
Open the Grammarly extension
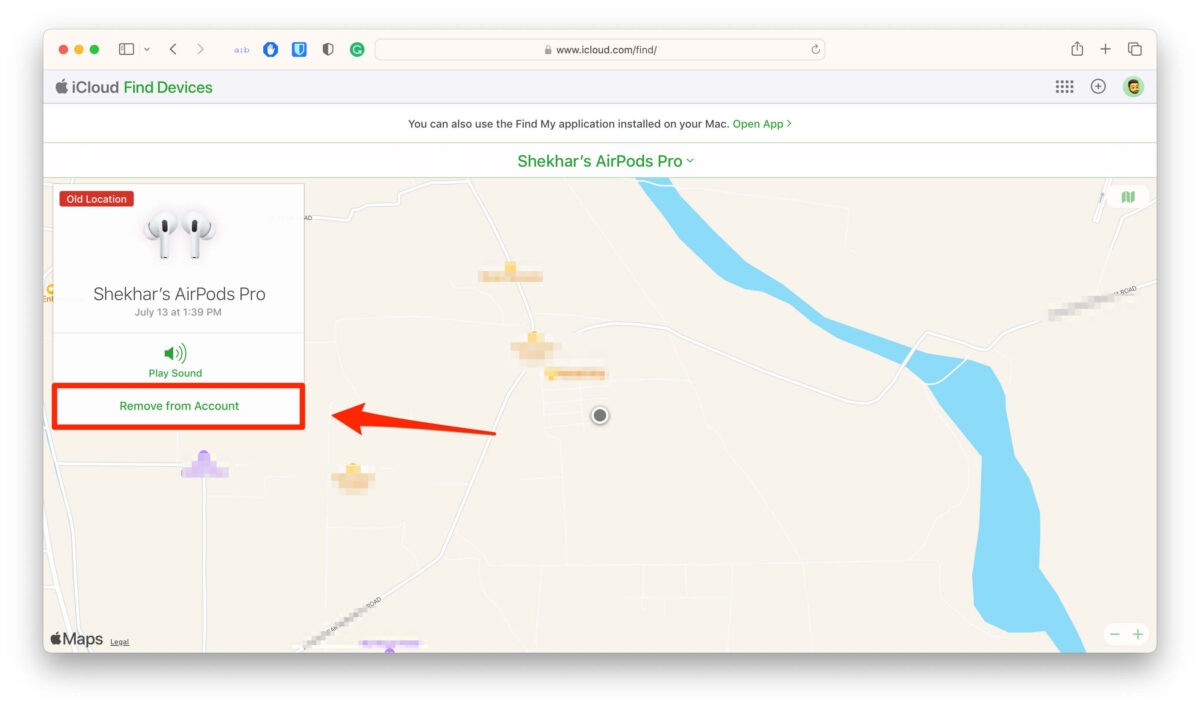pyautogui.click(x=356, y=48)
